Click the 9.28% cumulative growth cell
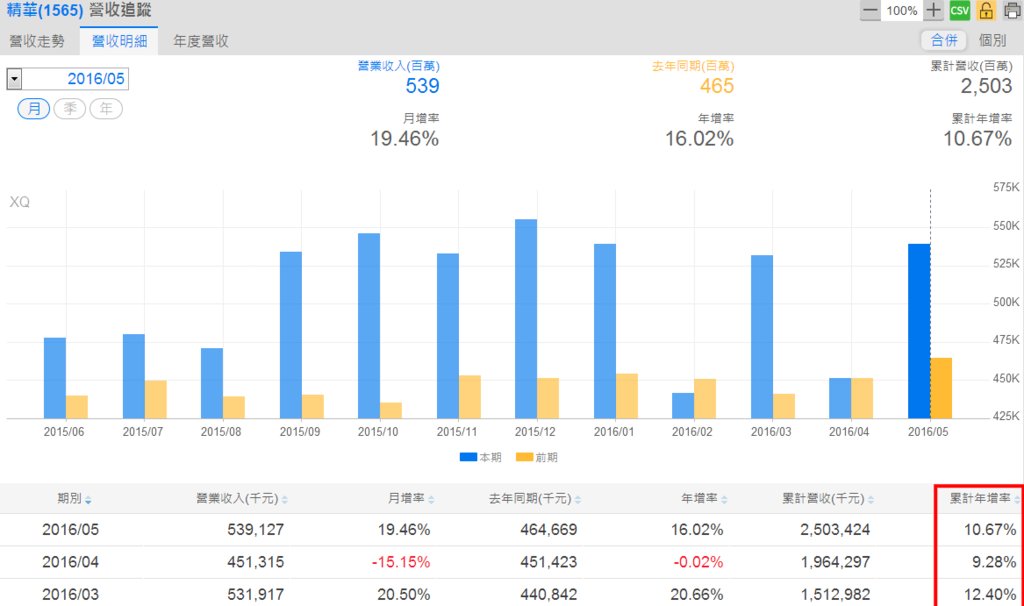 994,562
